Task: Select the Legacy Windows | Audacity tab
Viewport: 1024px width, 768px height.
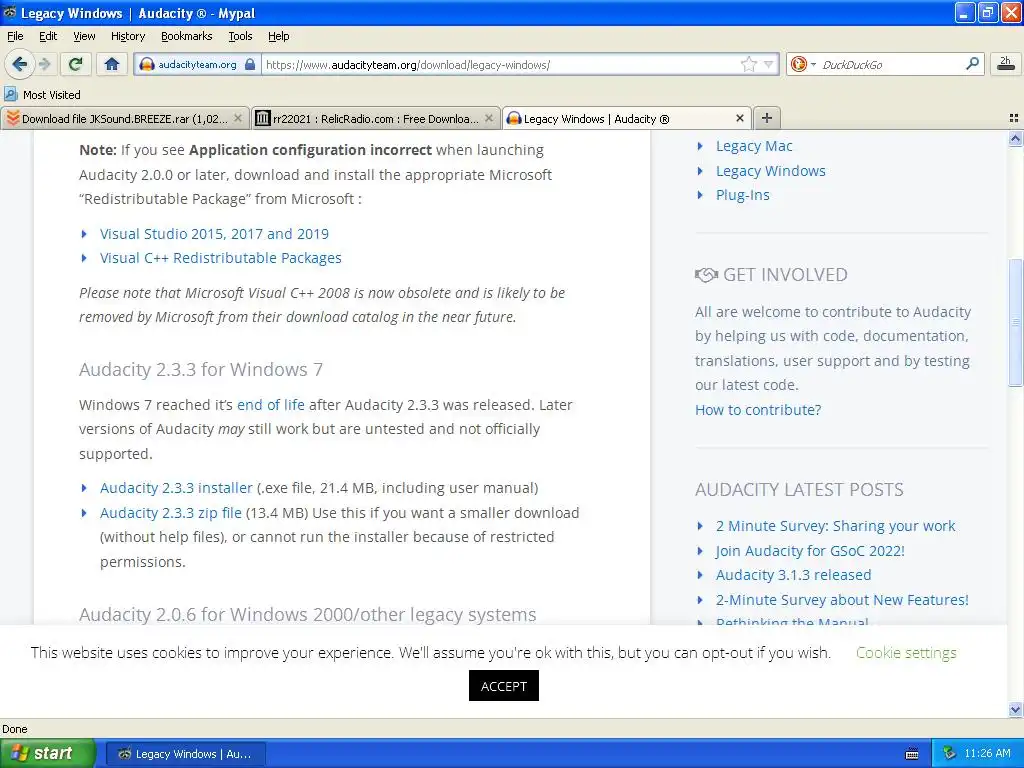Action: point(626,119)
